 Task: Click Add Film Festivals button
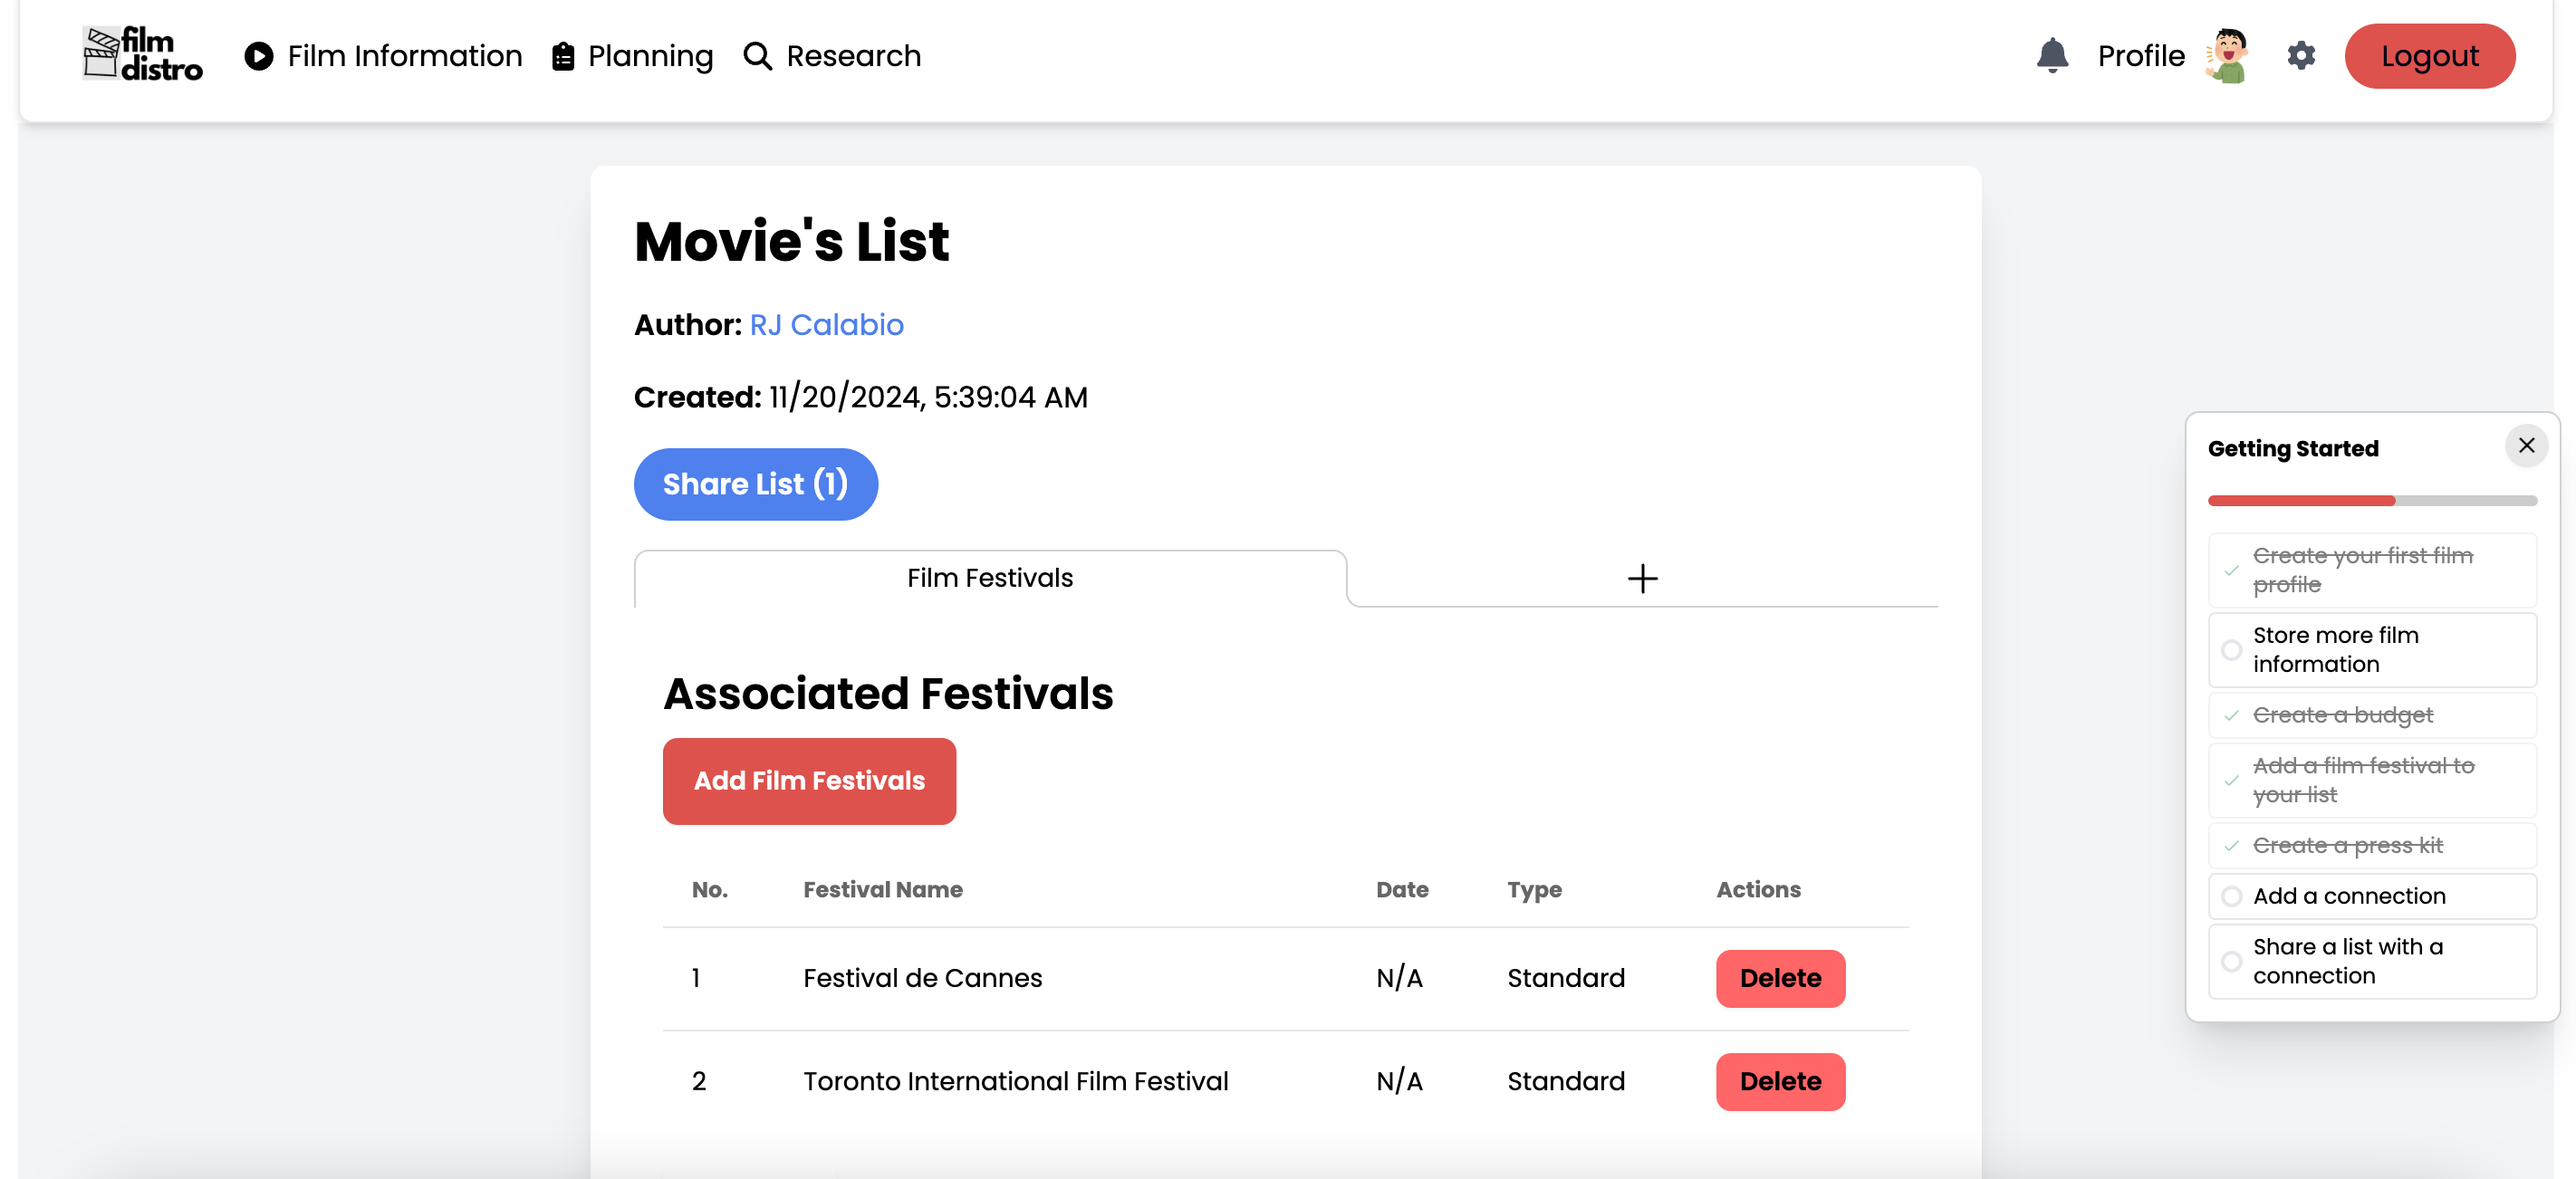click(808, 780)
